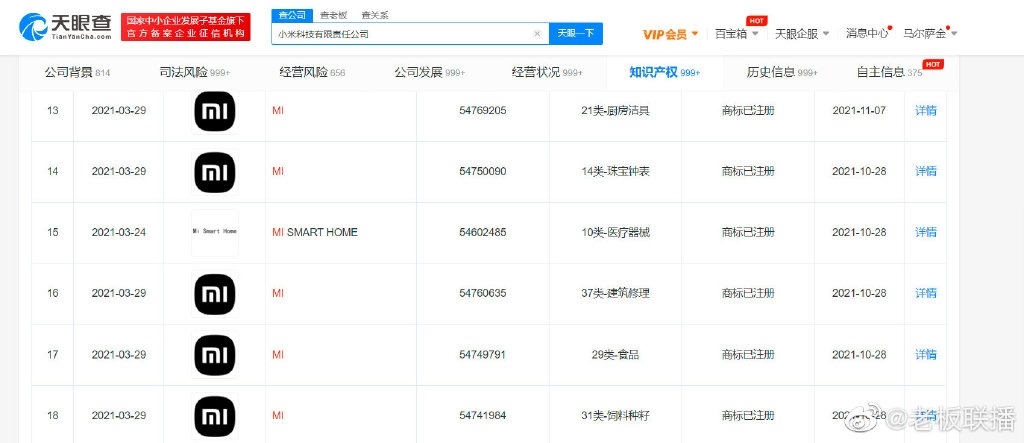Image resolution: width=1024 pixels, height=443 pixels.
Task: Open MI logo thumbnail in row 13
Action: [x=215, y=112]
